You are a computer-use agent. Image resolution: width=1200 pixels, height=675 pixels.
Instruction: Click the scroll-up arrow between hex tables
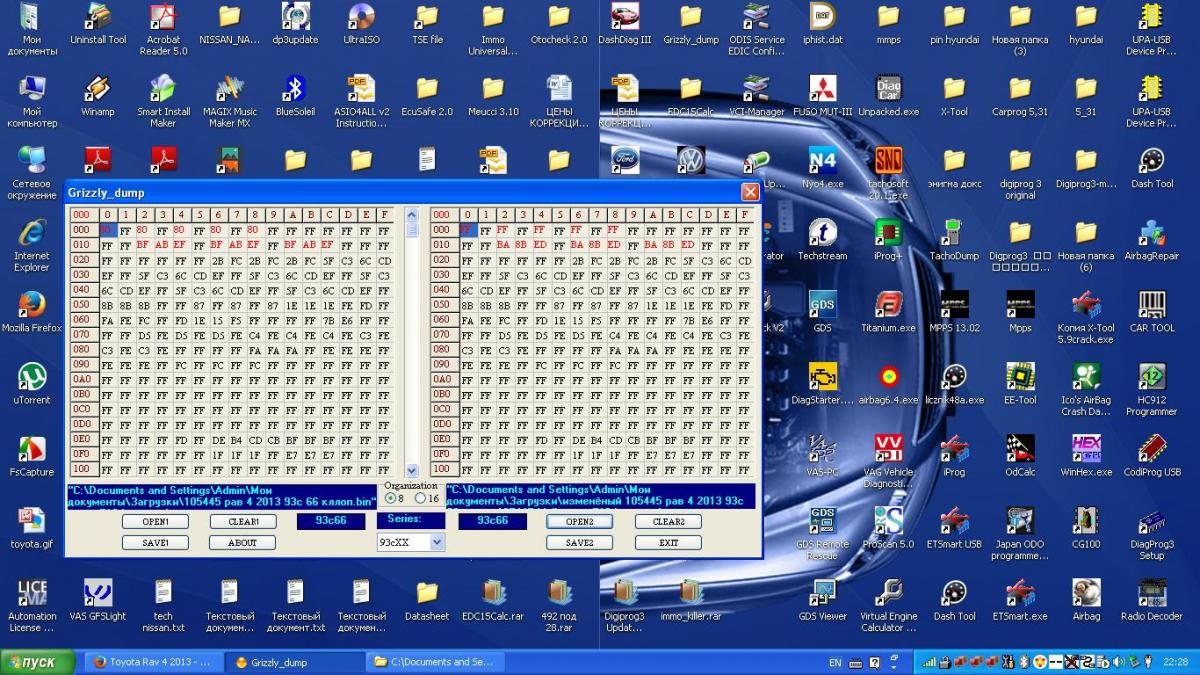tap(412, 214)
